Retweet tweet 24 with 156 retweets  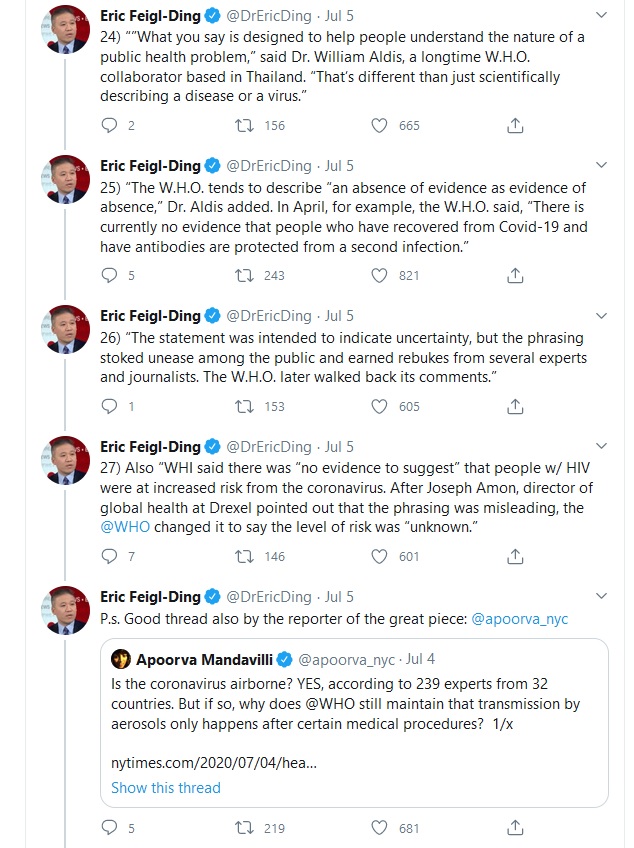coord(245,125)
